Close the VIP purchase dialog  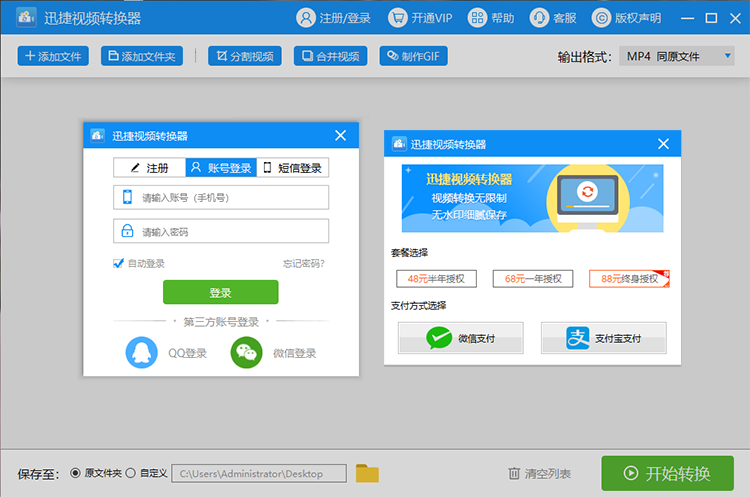point(663,144)
